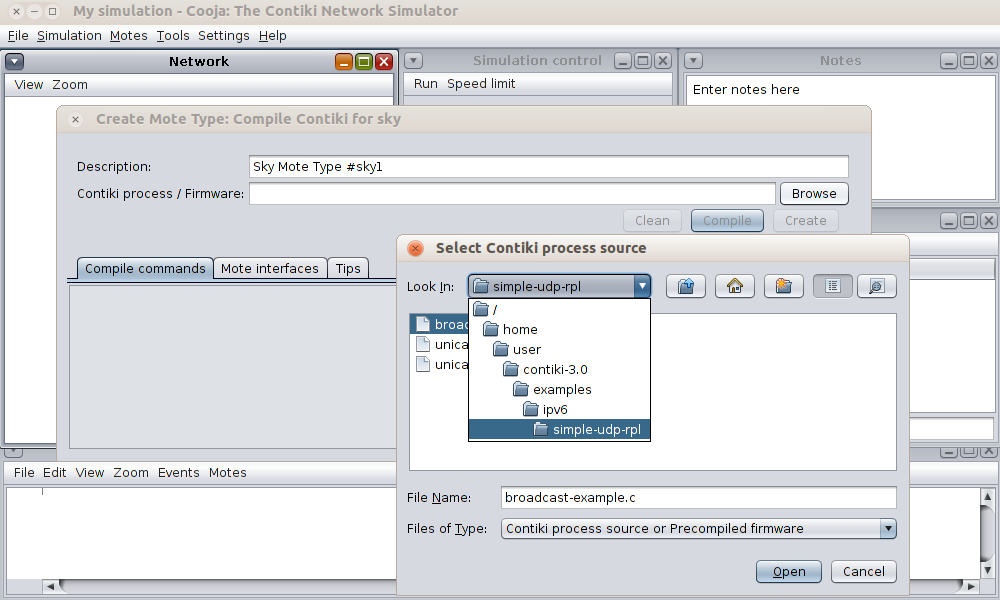Go up one folder level in file chooser
Image resolution: width=1000 pixels, height=600 pixels.
coord(686,286)
